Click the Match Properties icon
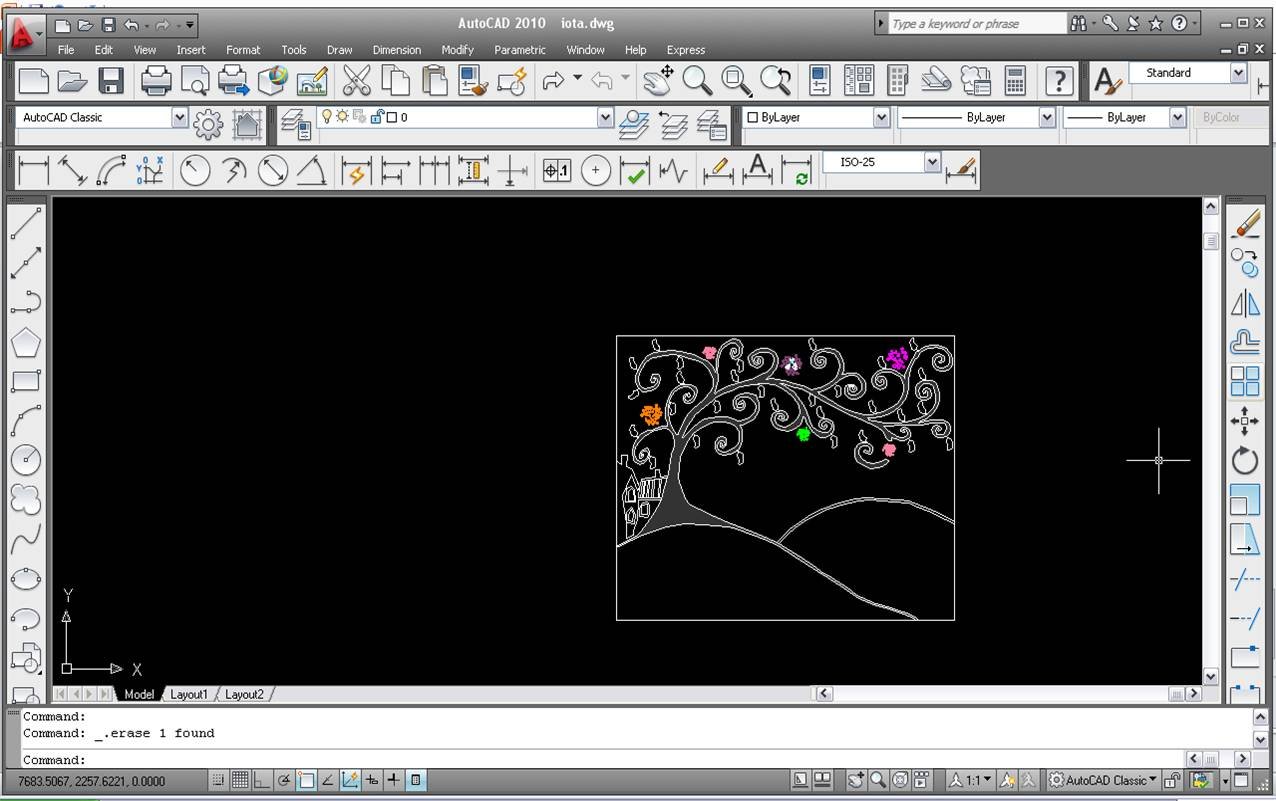Screen dimensions: 1276x801 [x=474, y=80]
